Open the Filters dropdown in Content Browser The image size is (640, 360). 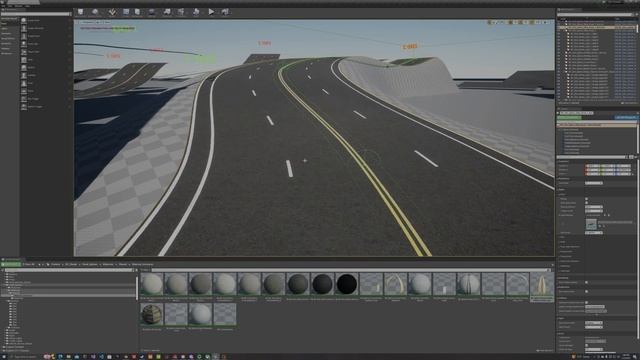[x=145, y=270]
